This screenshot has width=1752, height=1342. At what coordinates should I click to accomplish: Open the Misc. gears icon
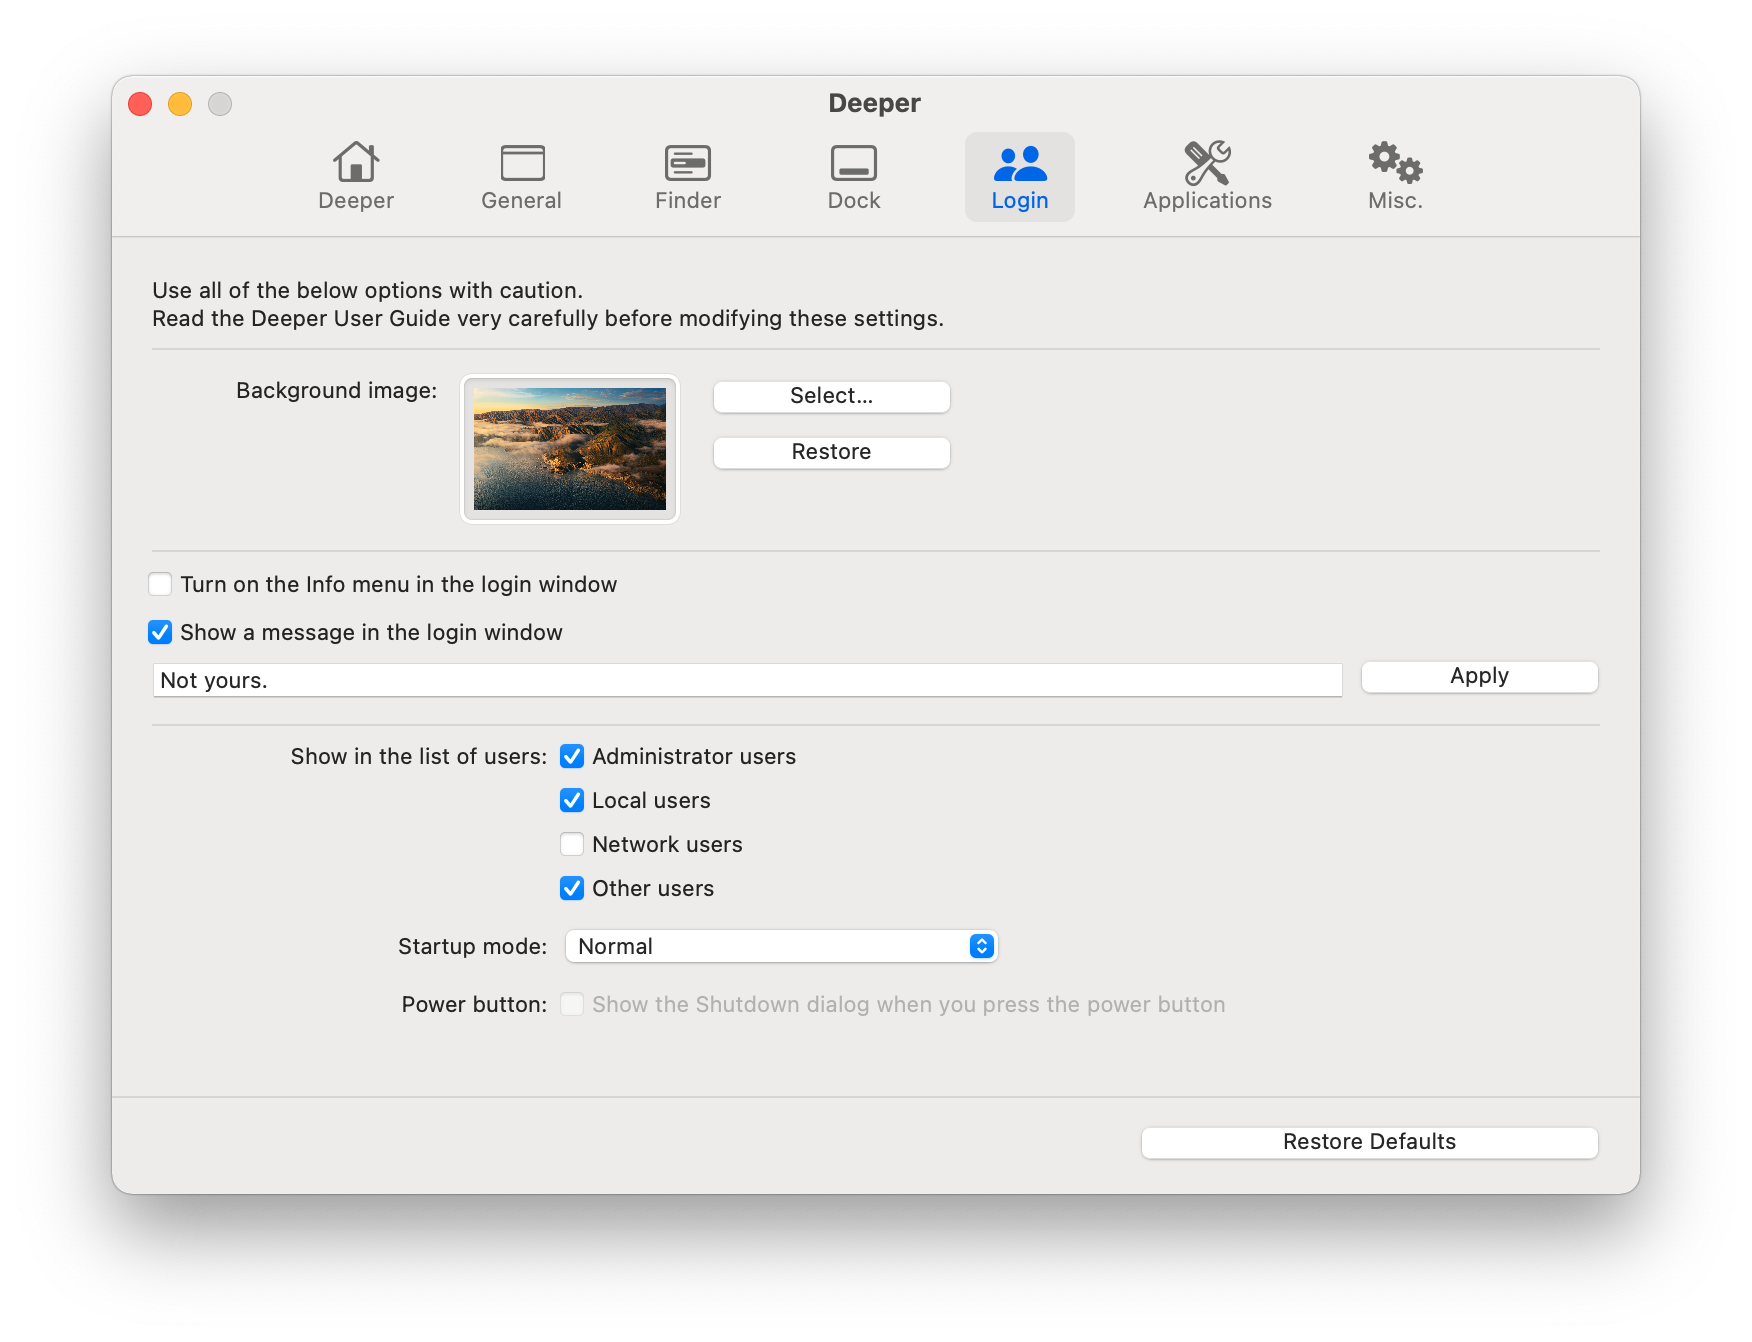[1395, 163]
